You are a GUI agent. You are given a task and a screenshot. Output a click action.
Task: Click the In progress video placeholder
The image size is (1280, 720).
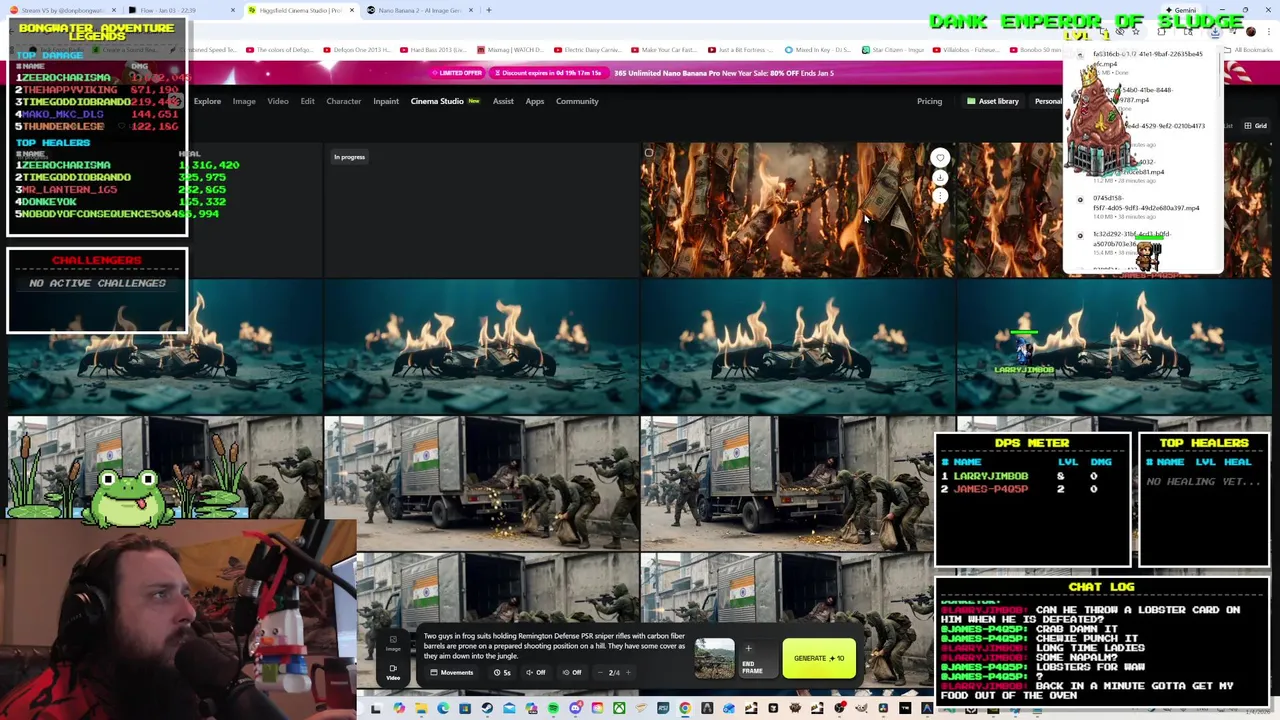(482, 209)
